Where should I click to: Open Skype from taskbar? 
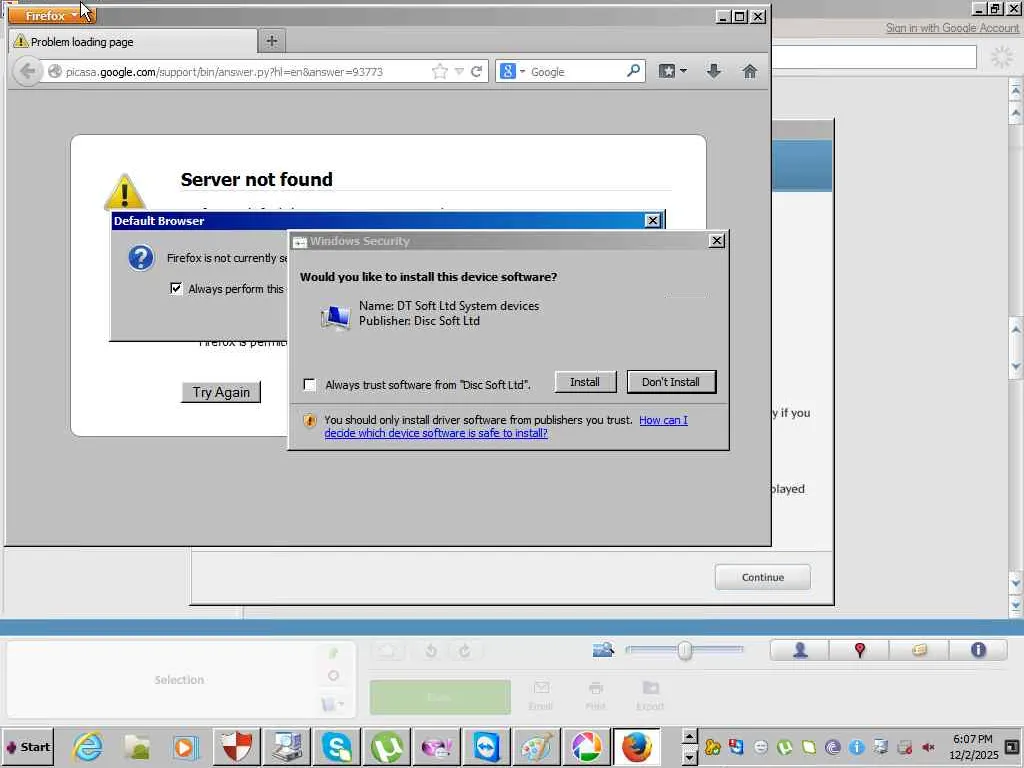[x=337, y=746]
